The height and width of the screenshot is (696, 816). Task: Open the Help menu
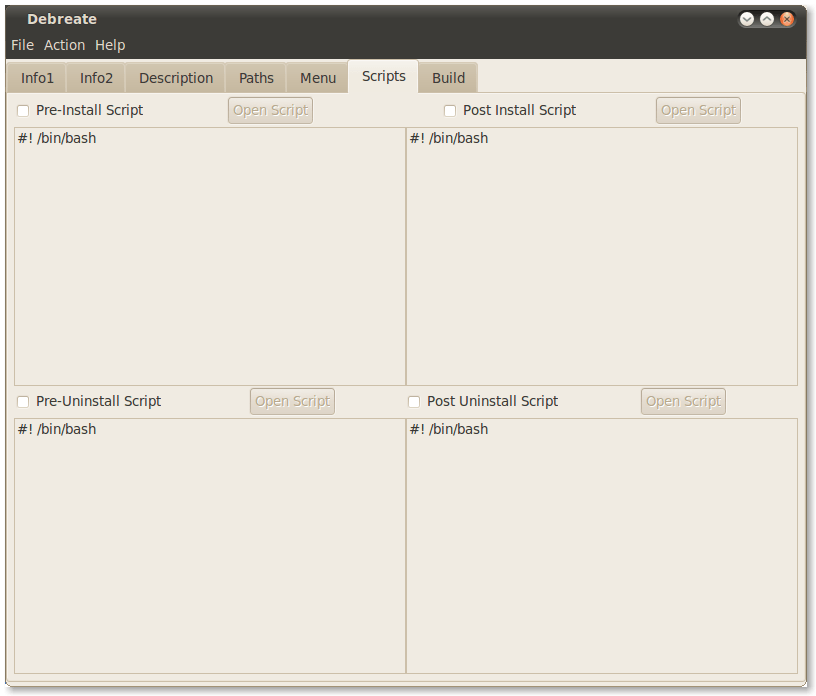(x=110, y=45)
